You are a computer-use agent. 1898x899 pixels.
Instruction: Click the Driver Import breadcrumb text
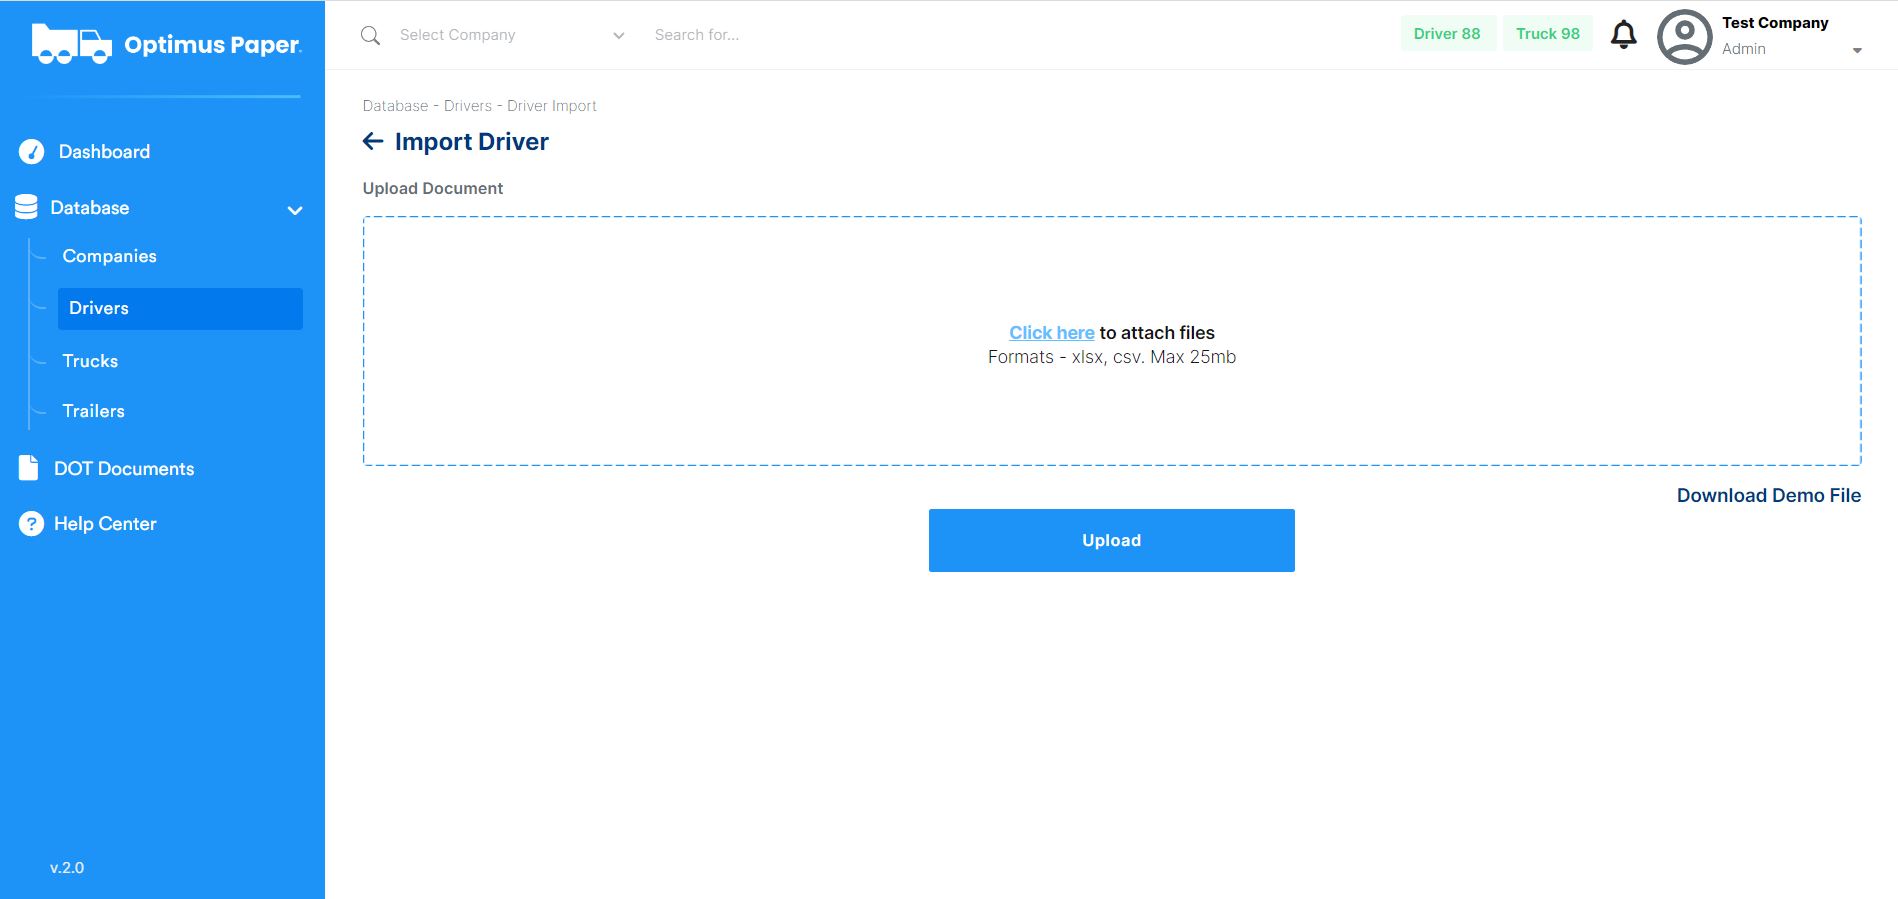(552, 106)
